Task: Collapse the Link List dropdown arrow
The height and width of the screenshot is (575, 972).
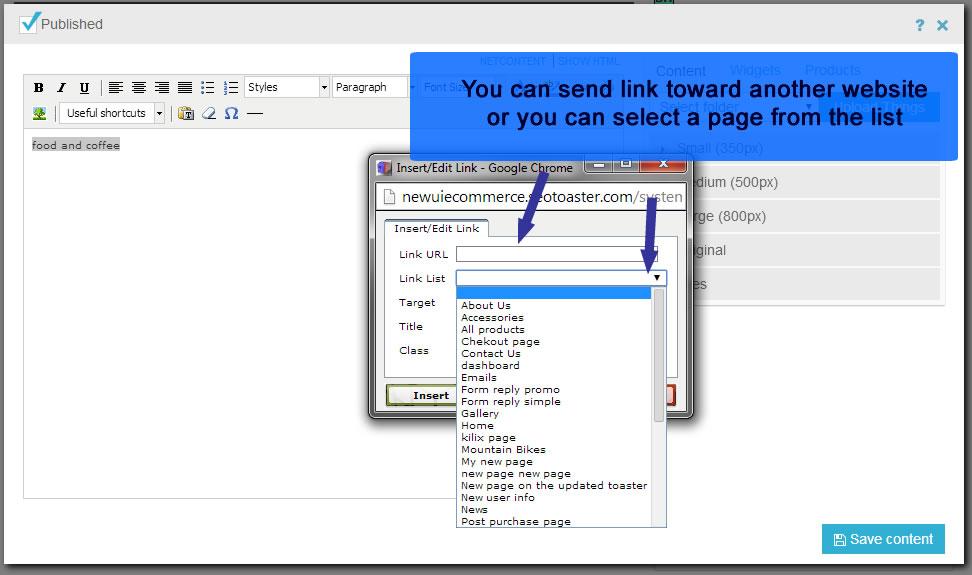Action: pos(656,278)
